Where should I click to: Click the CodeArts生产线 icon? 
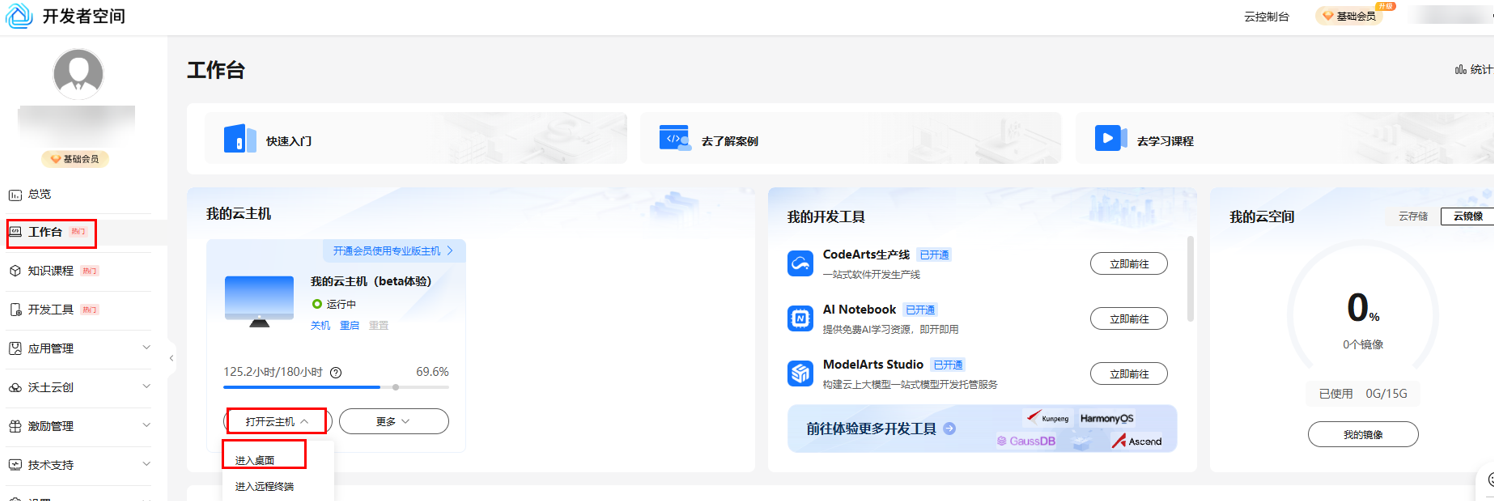click(800, 264)
